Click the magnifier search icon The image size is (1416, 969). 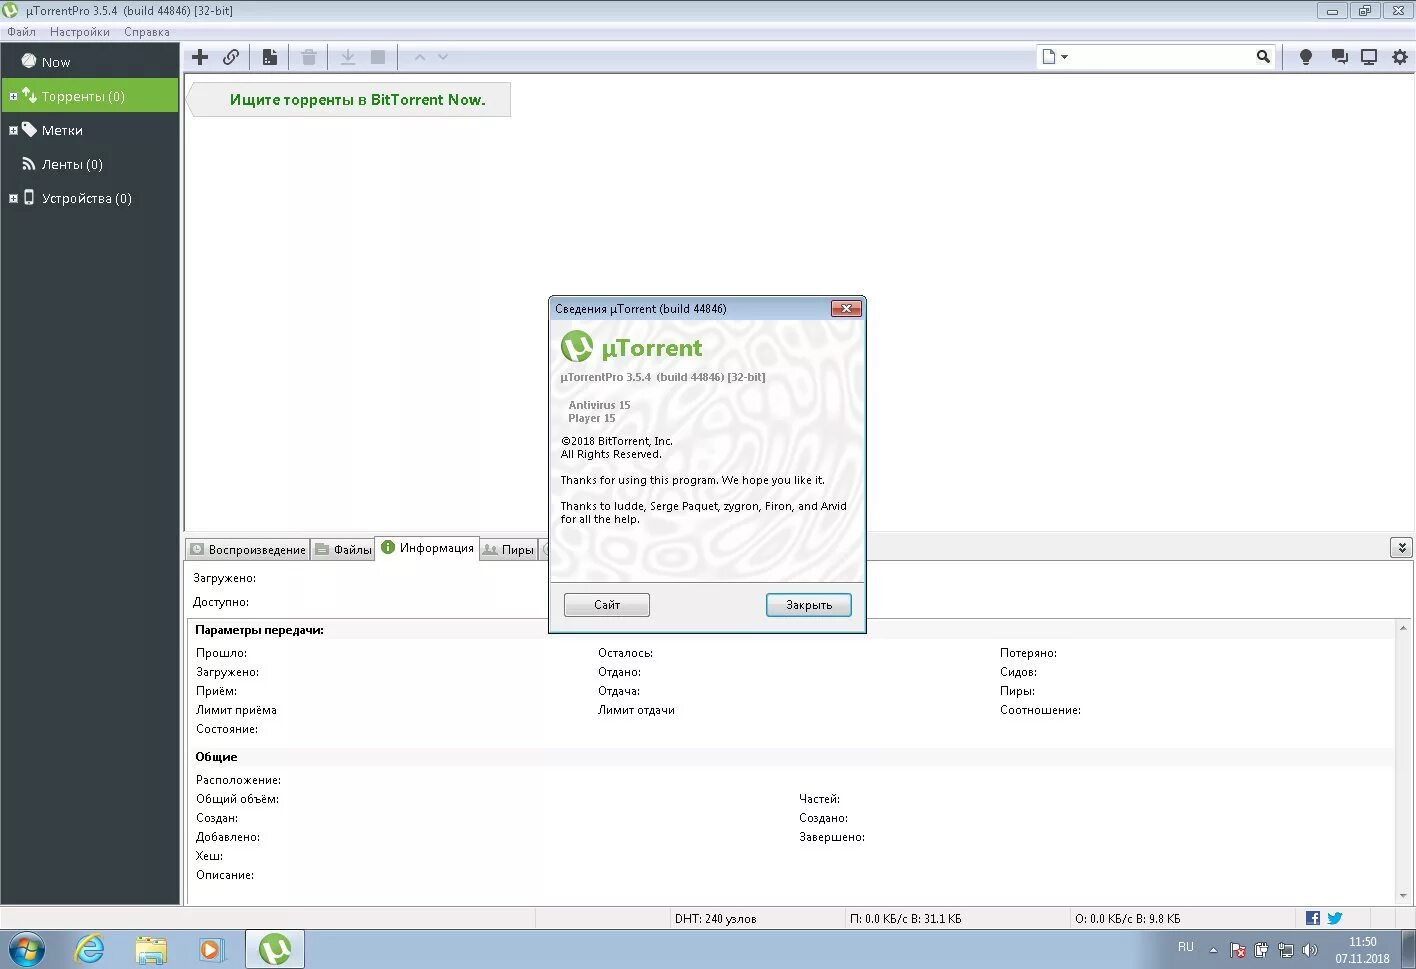click(1263, 57)
